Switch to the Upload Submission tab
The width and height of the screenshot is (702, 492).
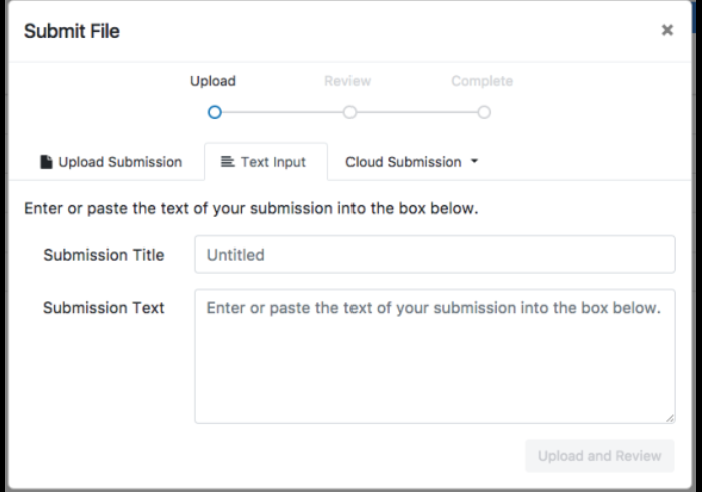point(111,162)
